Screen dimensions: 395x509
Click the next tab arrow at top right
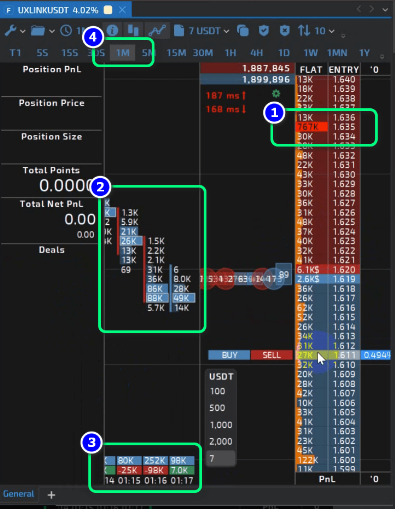(372, 9)
